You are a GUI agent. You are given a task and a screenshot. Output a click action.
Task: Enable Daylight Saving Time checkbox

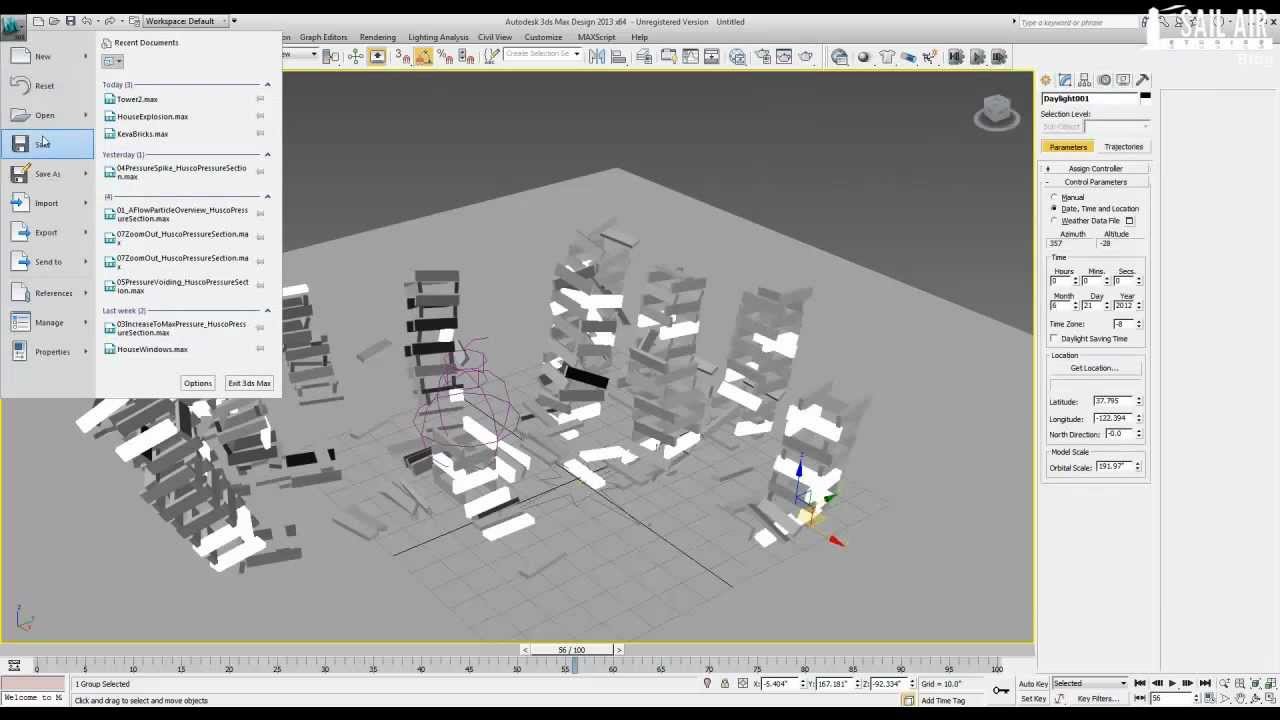[x=1054, y=339]
